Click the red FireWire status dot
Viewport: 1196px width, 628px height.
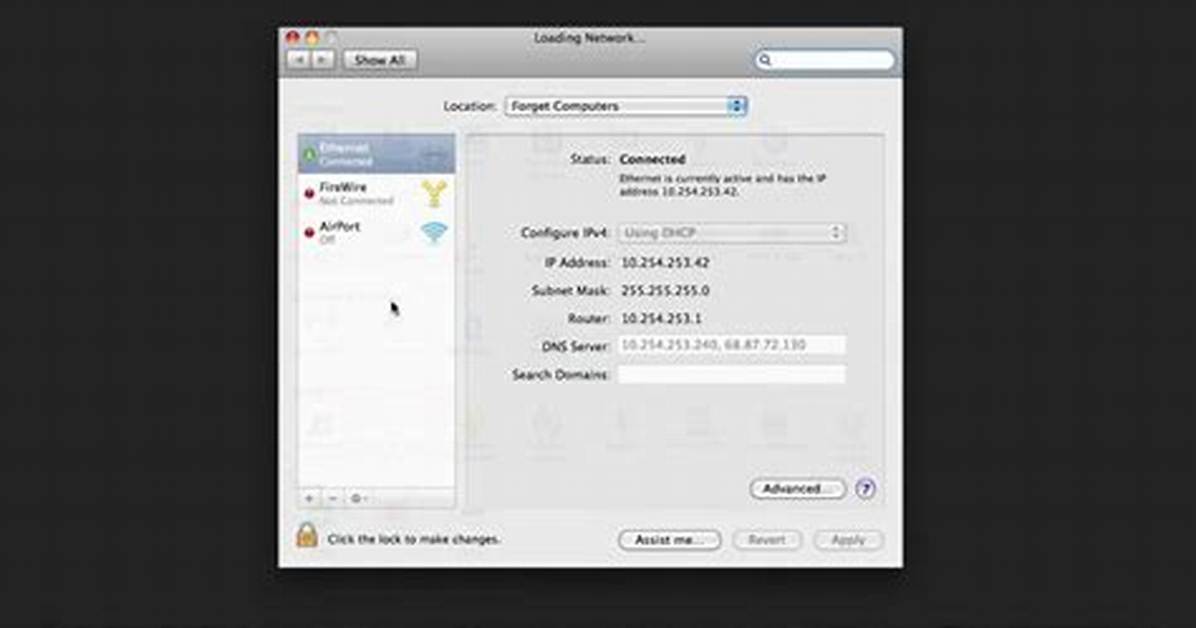click(x=310, y=194)
